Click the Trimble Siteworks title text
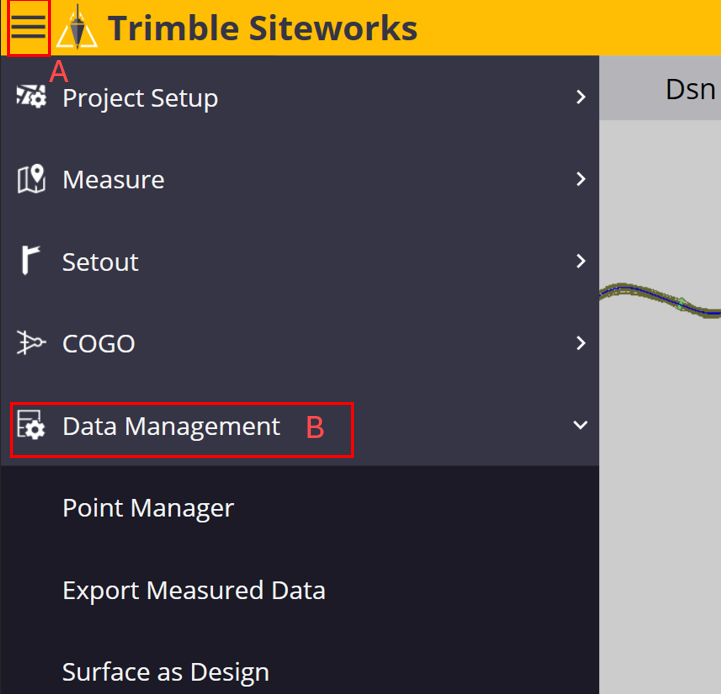 coord(263,28)
